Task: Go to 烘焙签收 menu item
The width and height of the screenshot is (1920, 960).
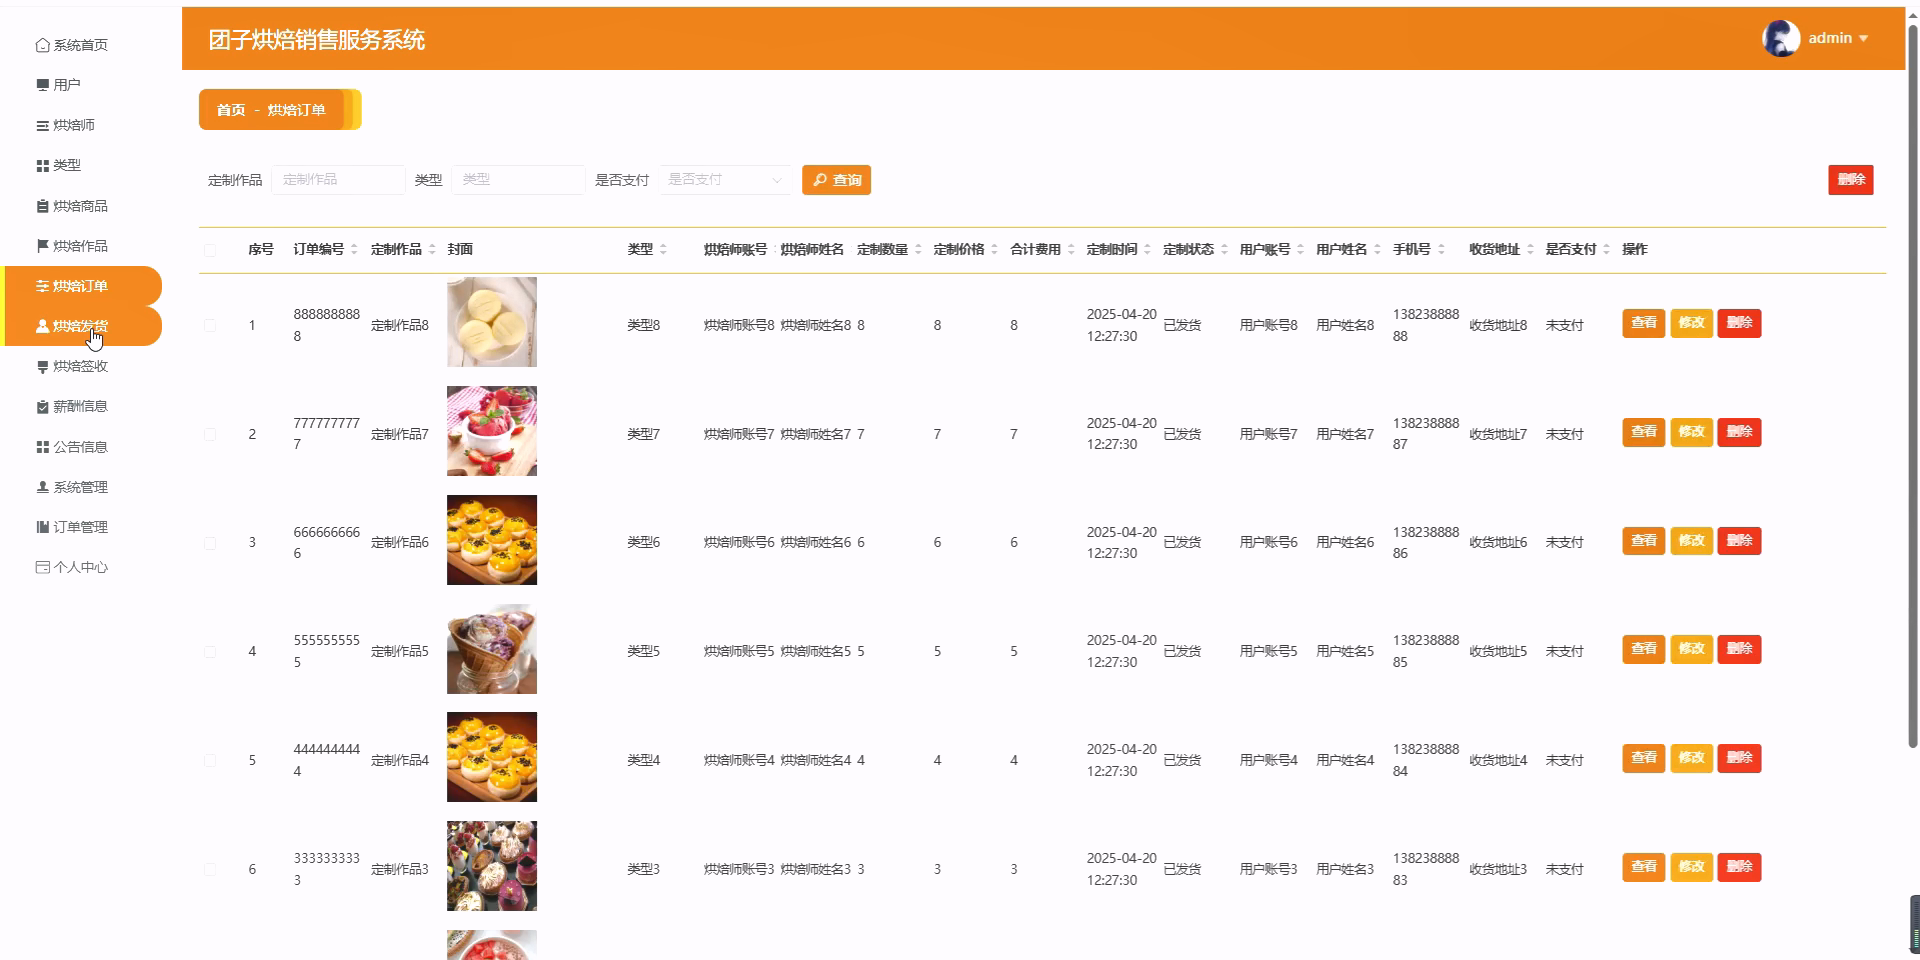Action: [x=80, y=367]
